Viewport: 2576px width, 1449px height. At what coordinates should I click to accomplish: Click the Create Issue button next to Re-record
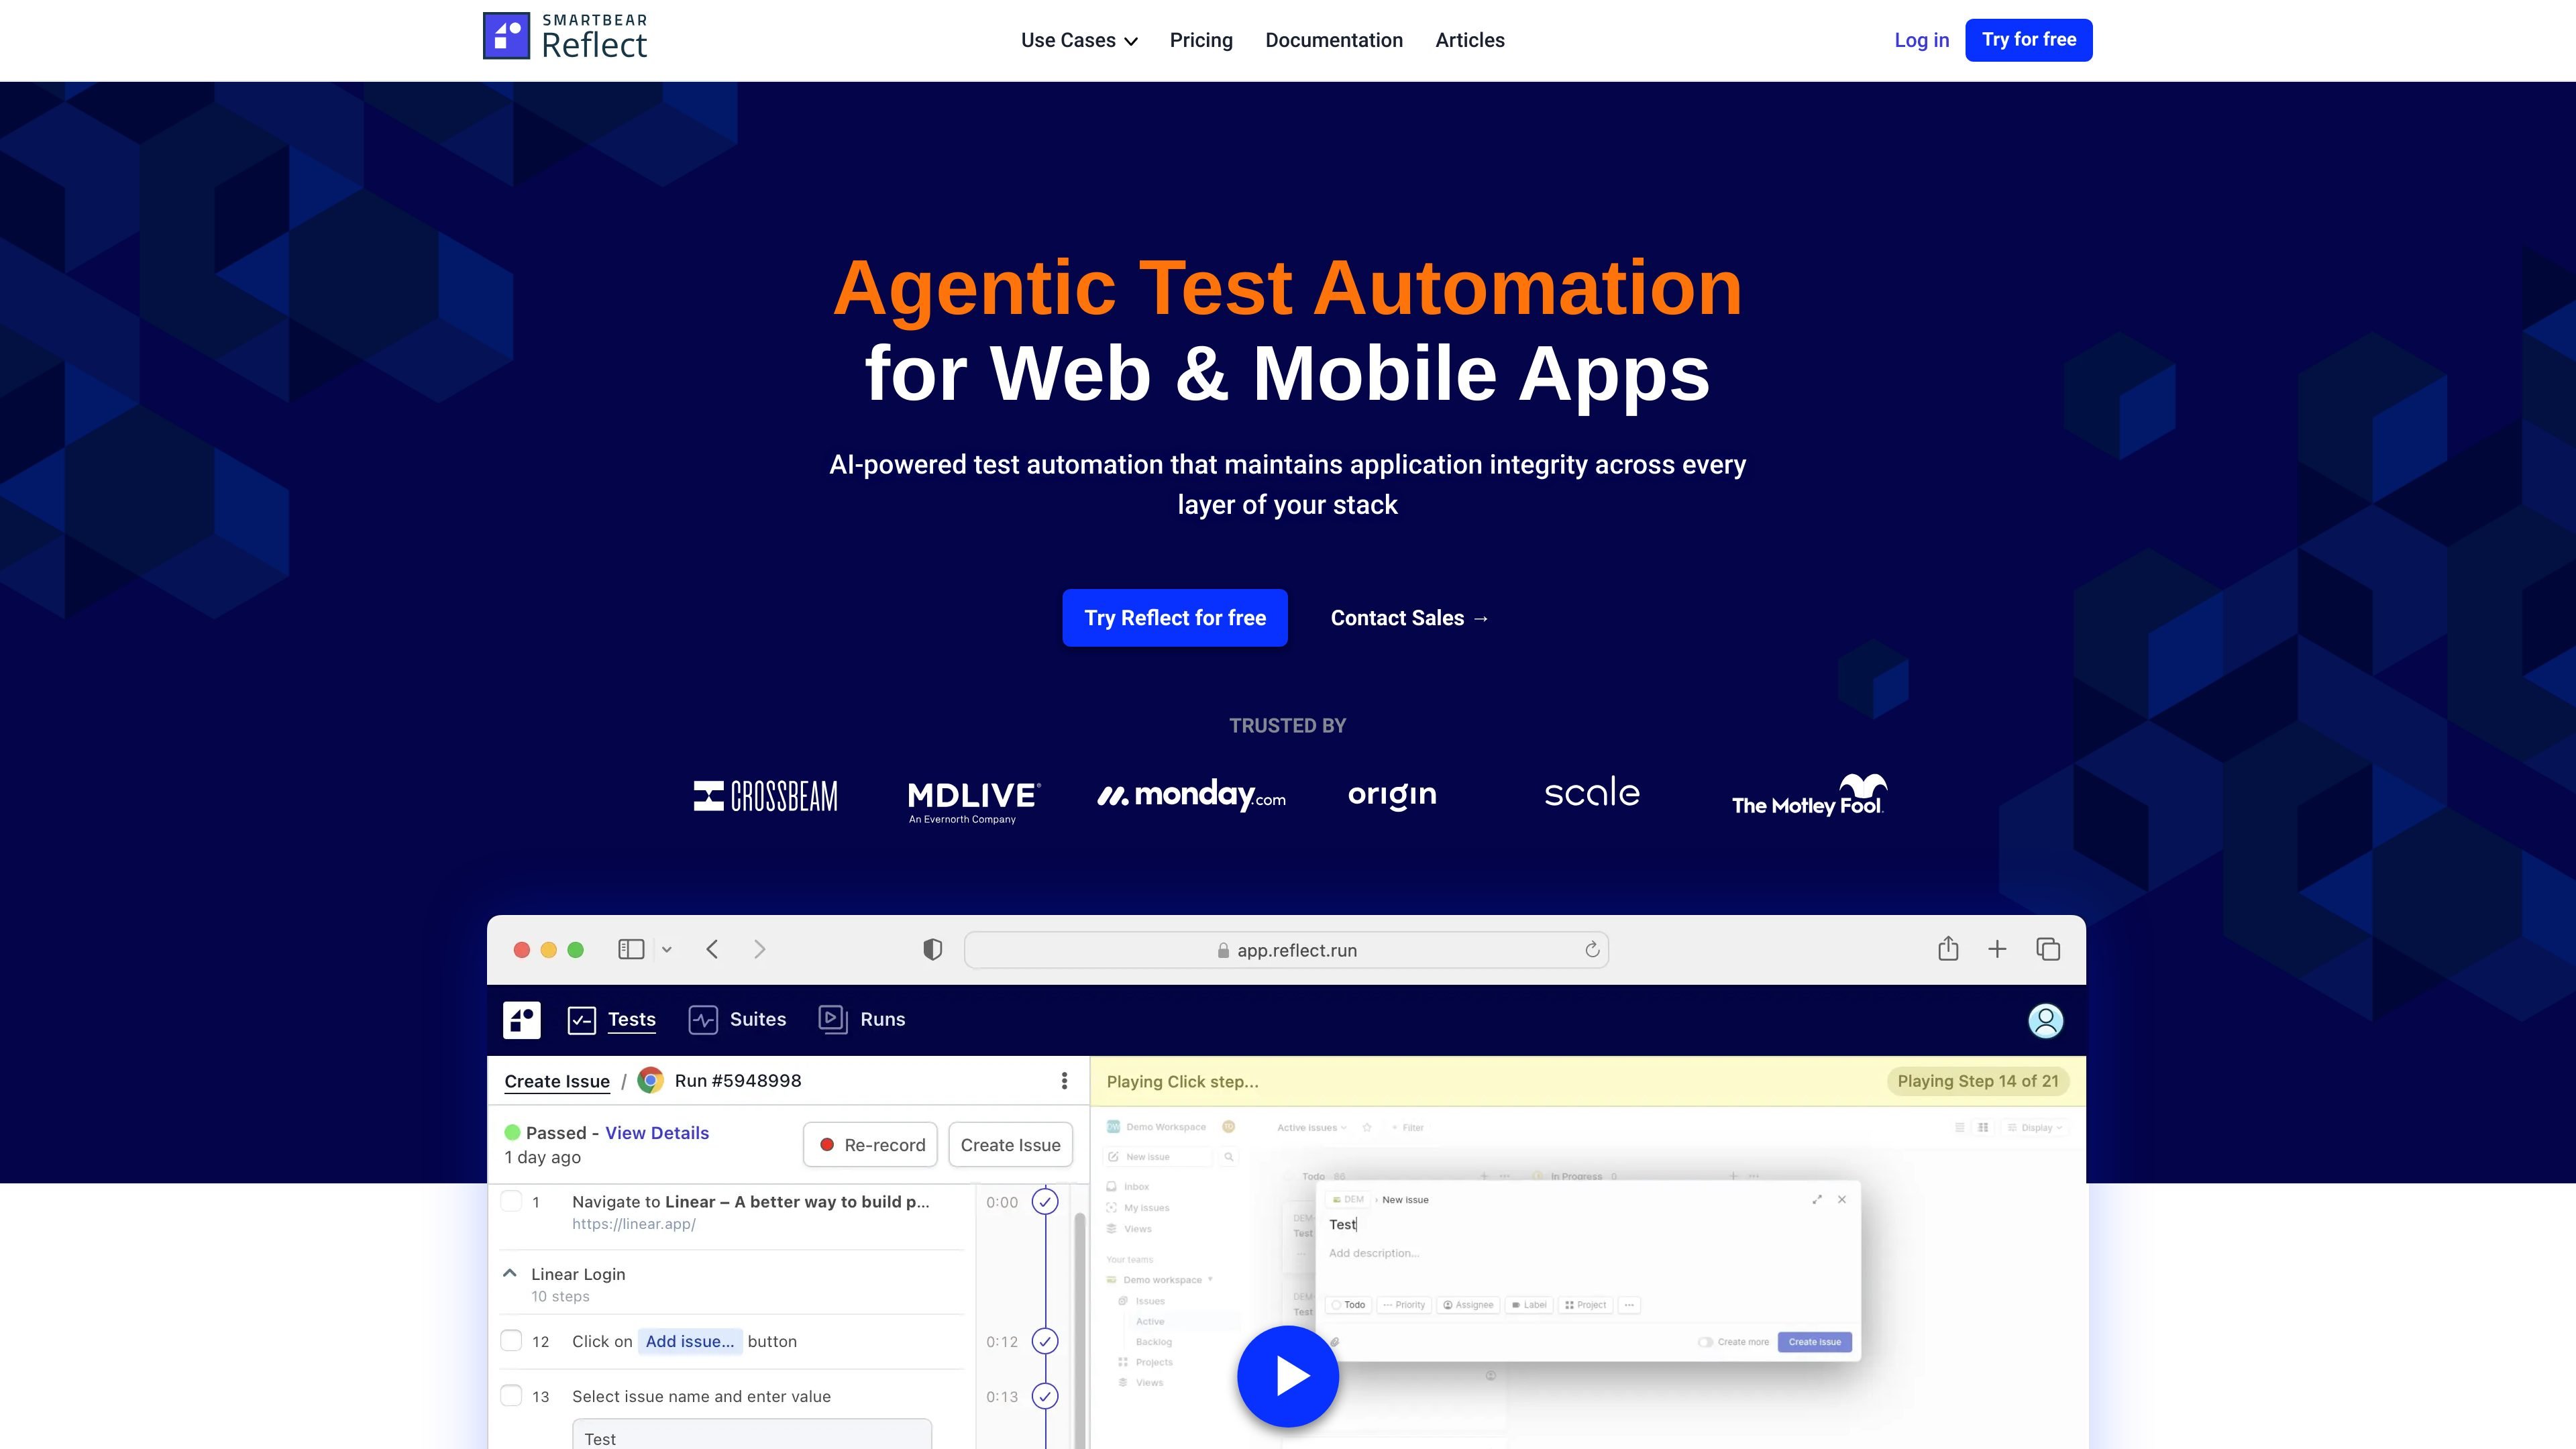[1010, 1145]
